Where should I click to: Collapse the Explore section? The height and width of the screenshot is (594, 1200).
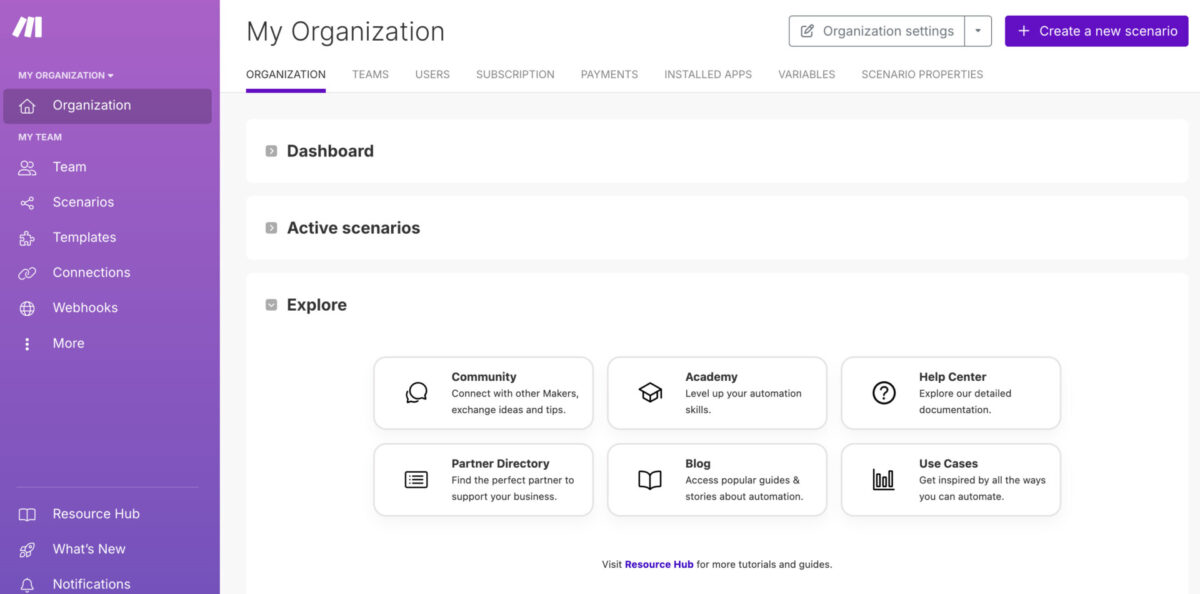click(x=271, y=305)
